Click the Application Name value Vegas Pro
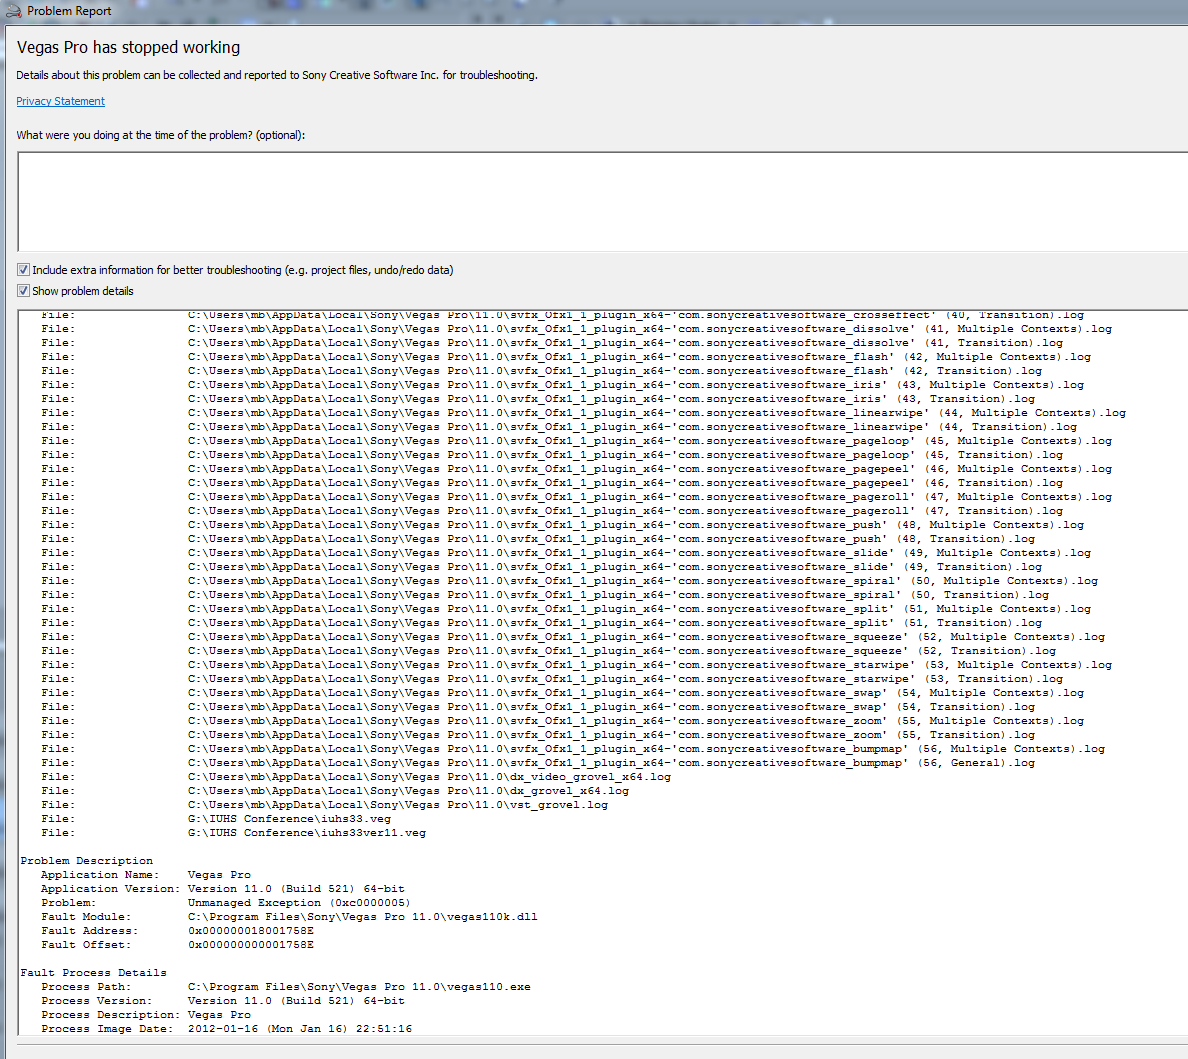Screen dimensions: 1188x1059 click(x=219, y=875)
